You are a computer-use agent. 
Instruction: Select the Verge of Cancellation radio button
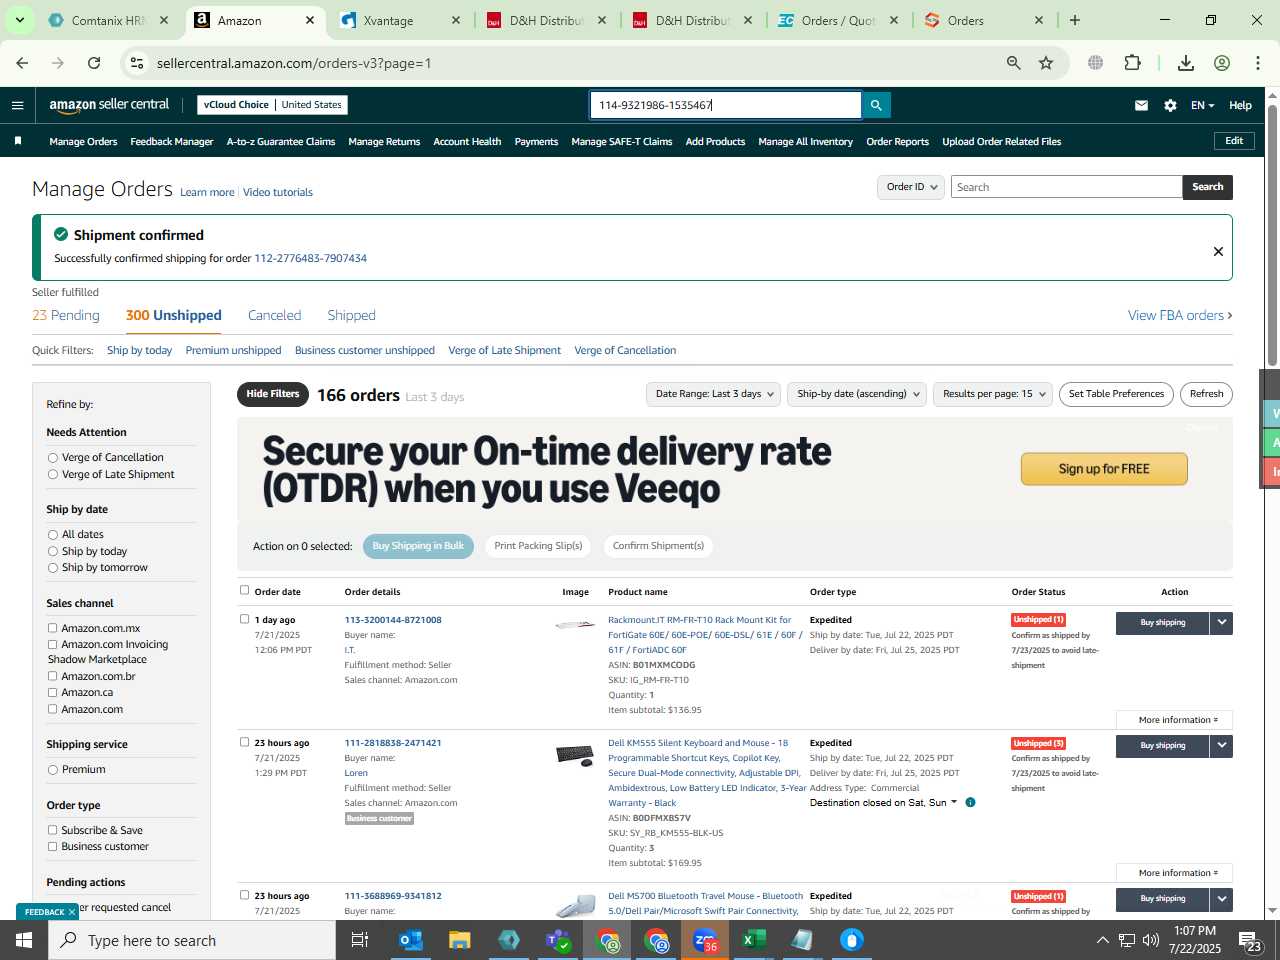click(x=53, y=458)
